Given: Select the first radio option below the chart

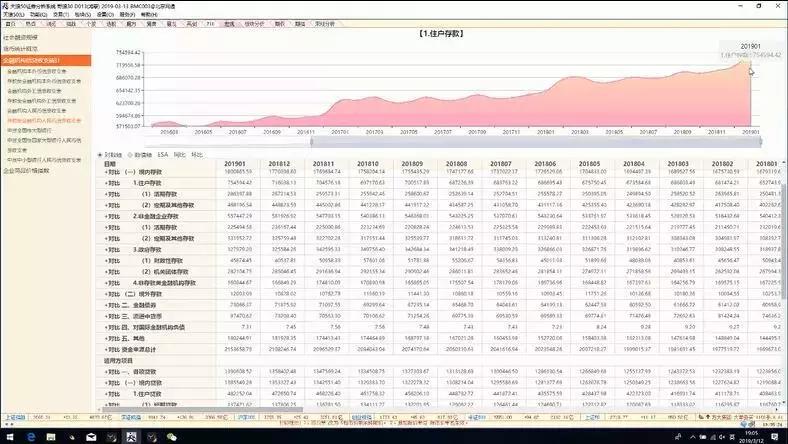Looking at the screenshot, I should tap(100, 155).
